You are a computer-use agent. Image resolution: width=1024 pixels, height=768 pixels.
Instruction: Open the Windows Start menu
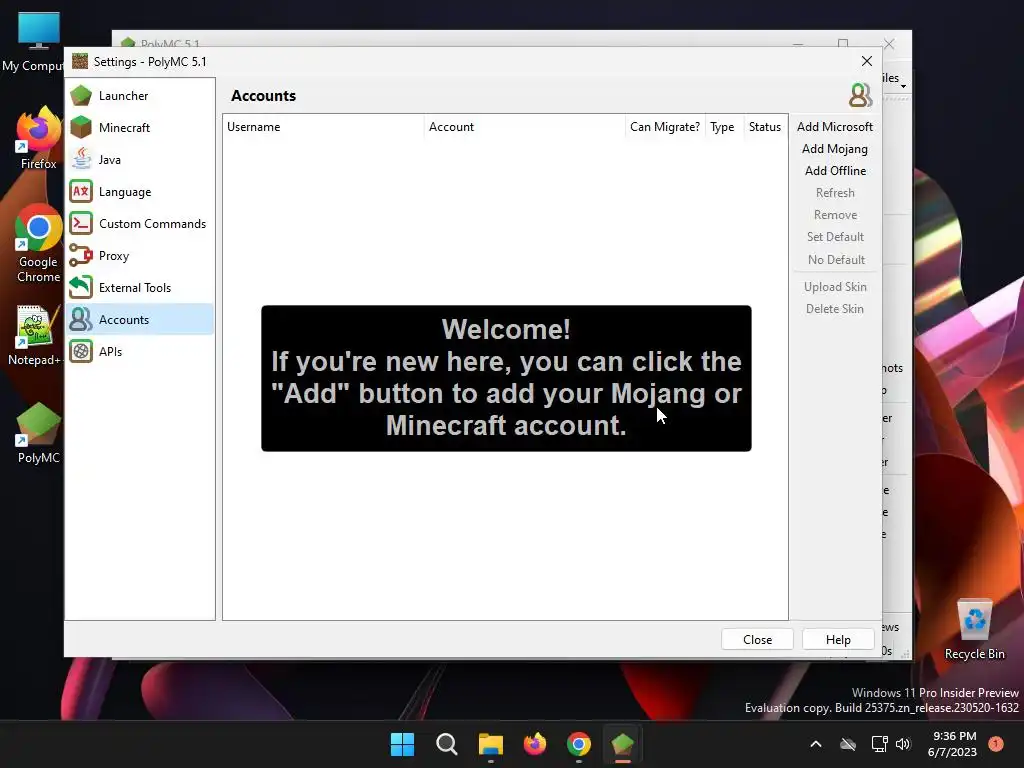click(x=402, y=744)
